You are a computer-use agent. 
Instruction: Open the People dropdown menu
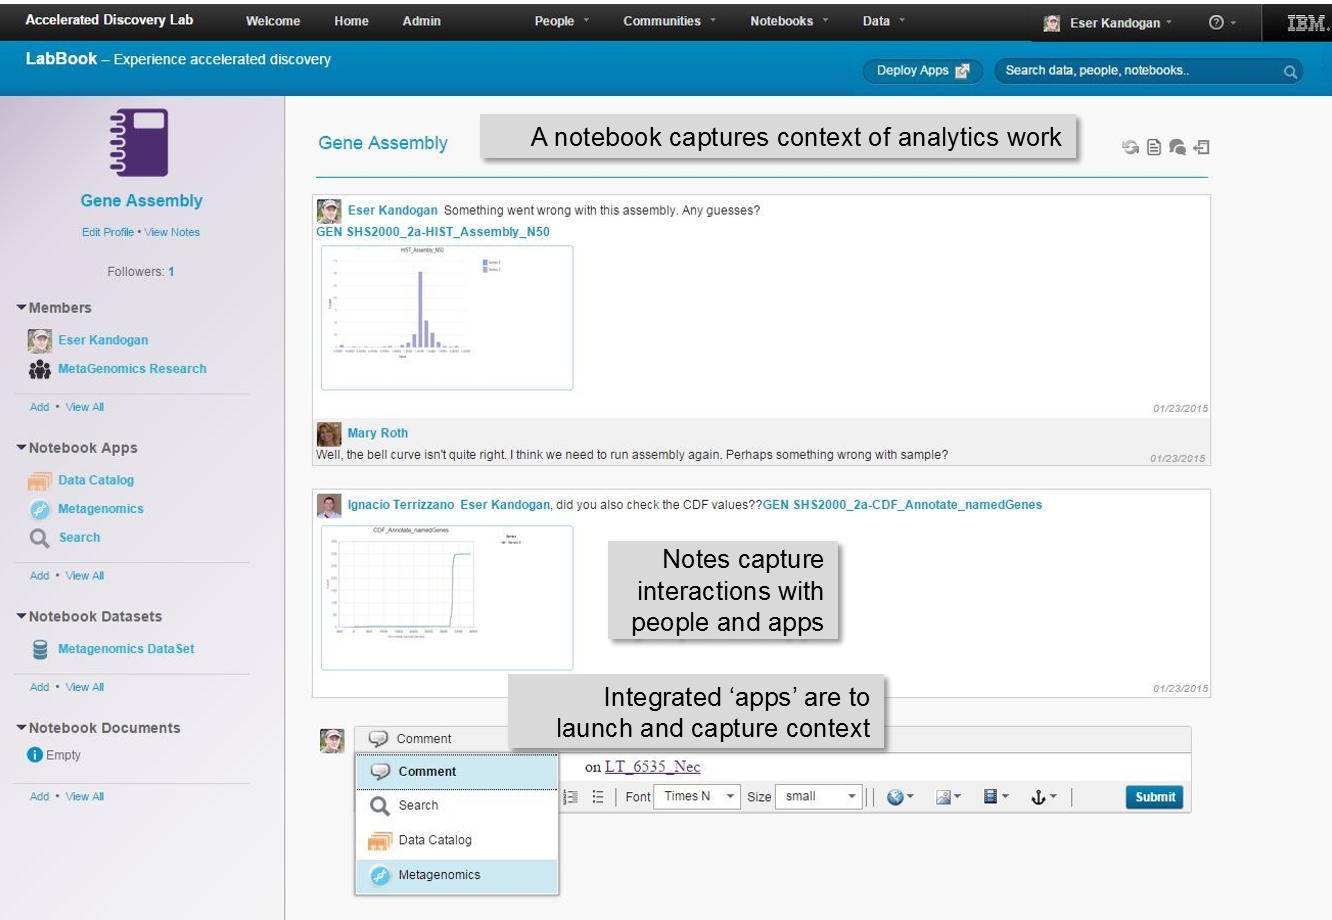pos(562,21)
